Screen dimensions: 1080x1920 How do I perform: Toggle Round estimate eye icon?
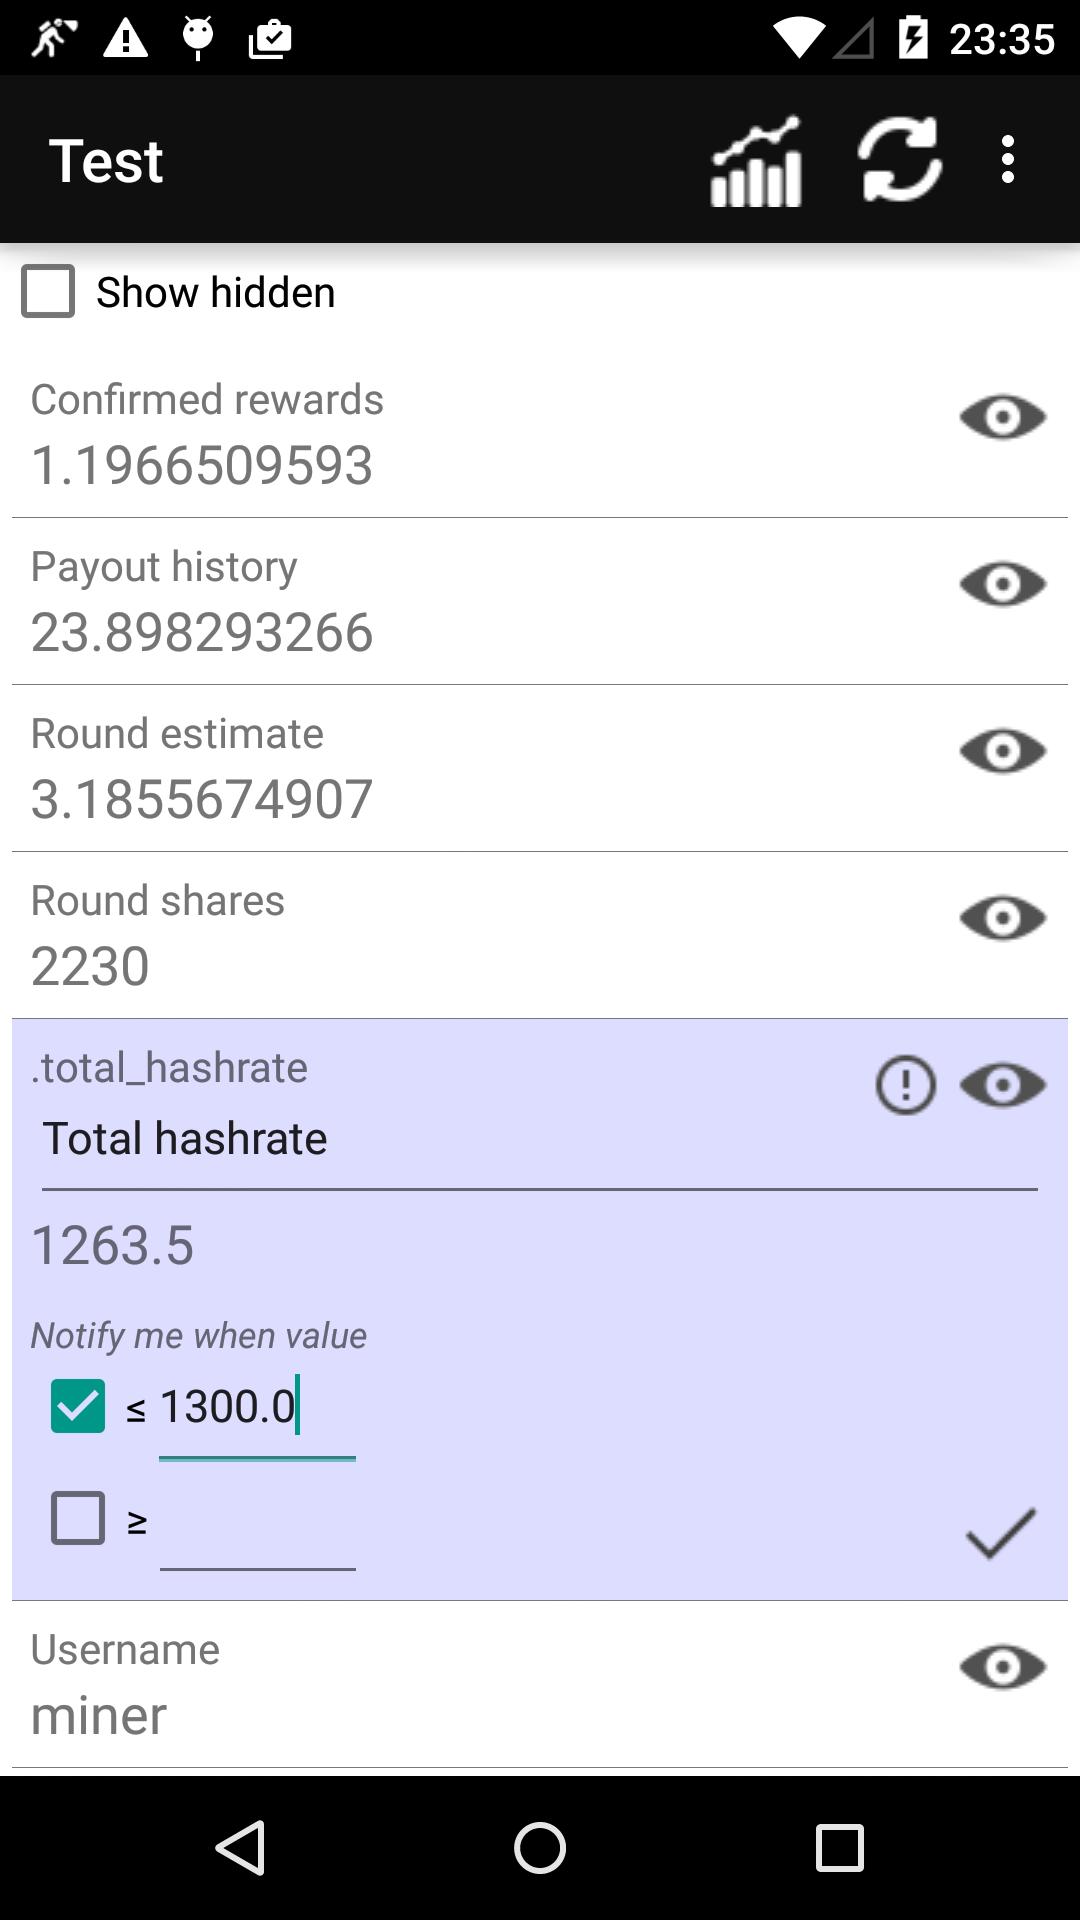coord(1003,751)
